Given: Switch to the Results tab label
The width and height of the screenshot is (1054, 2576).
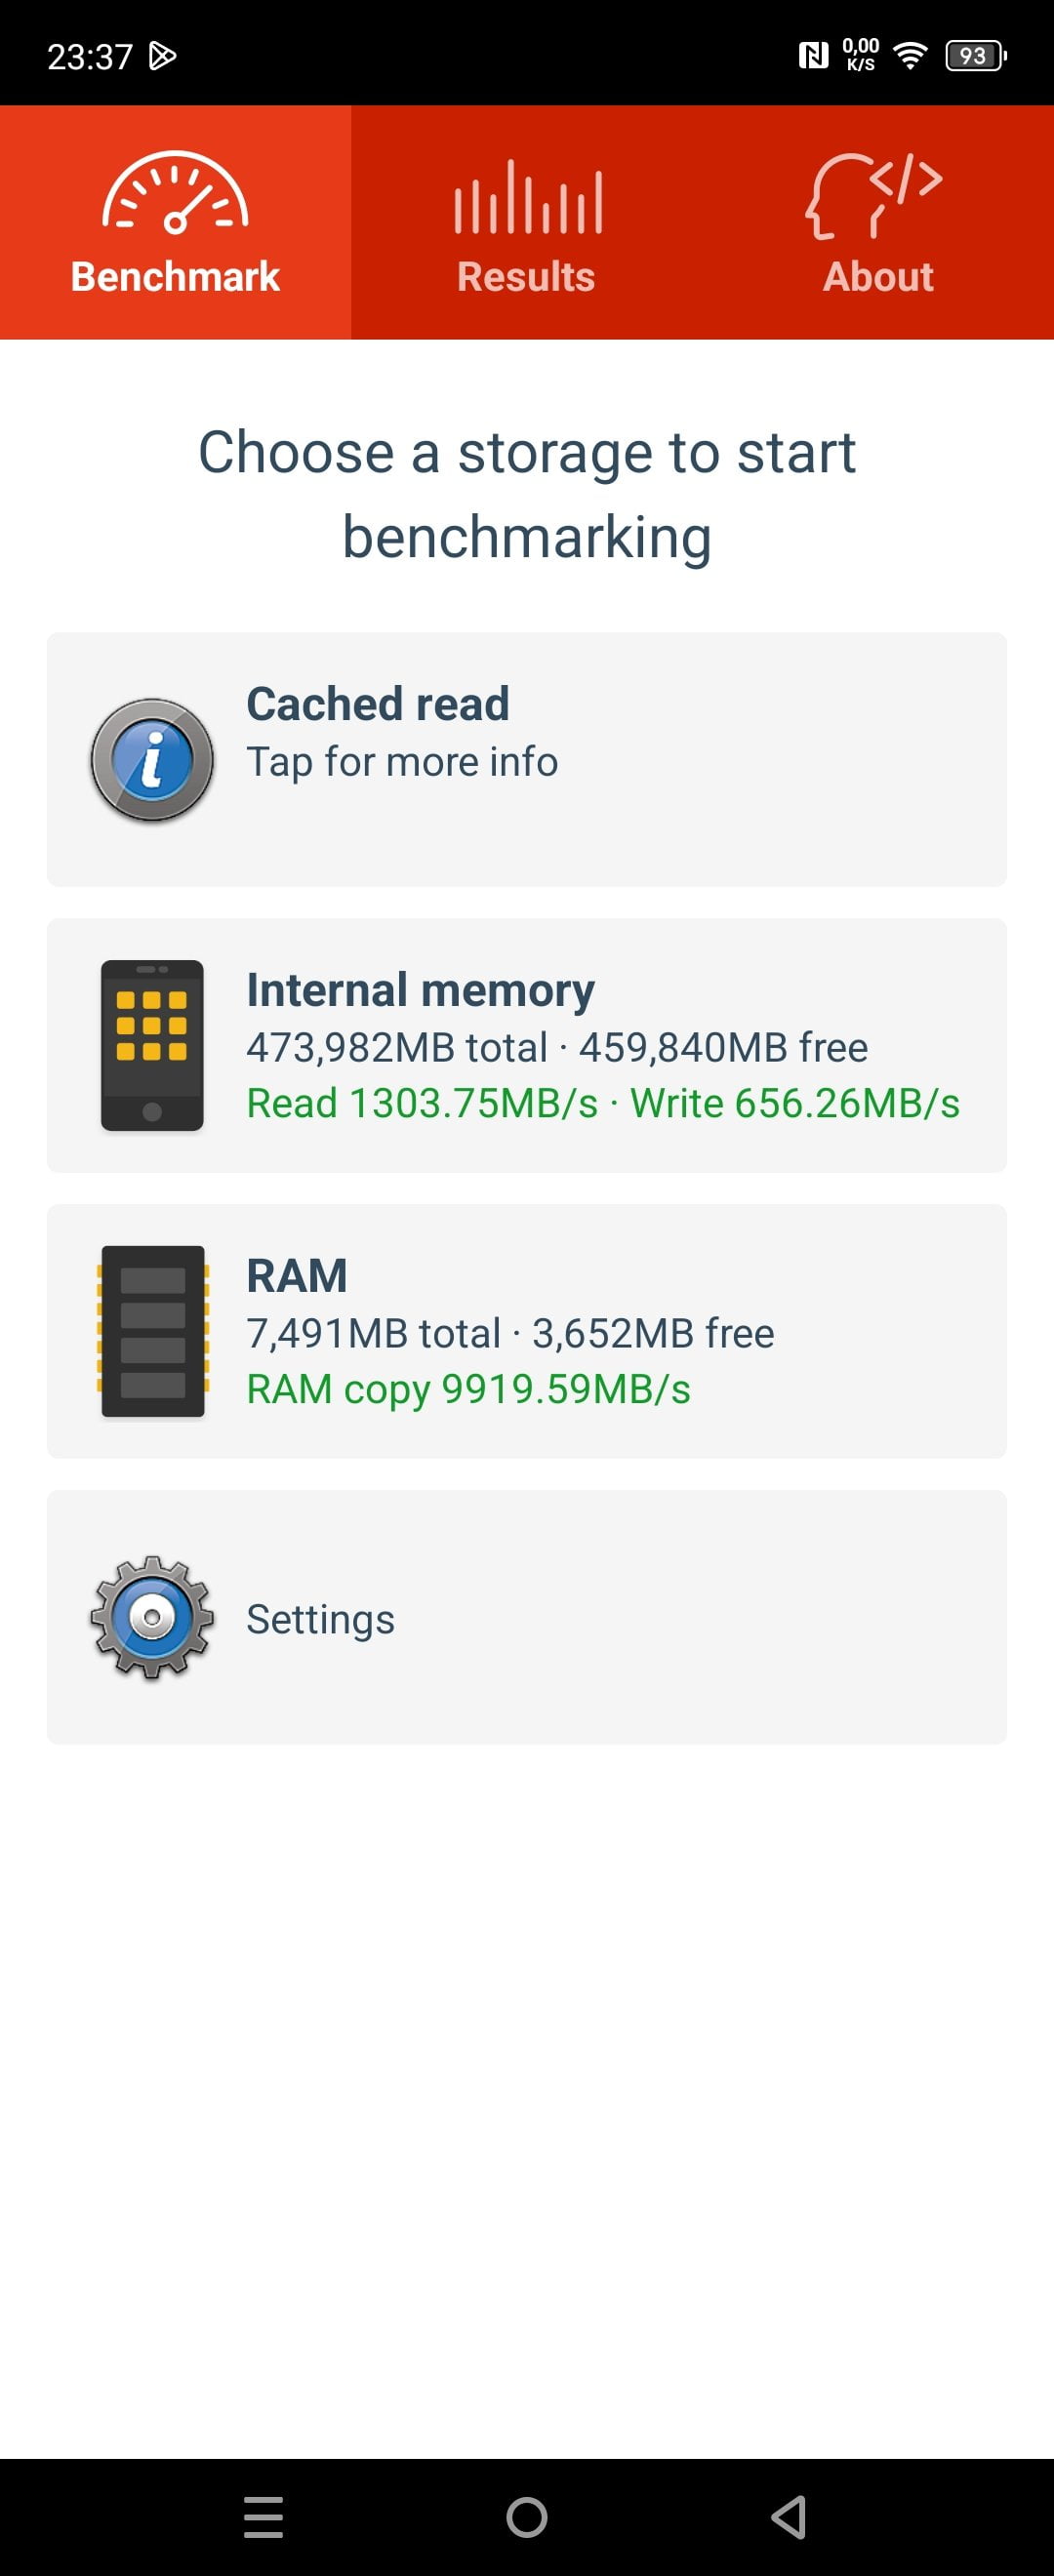Looking at the screenshot, I should tap(526, 277).
